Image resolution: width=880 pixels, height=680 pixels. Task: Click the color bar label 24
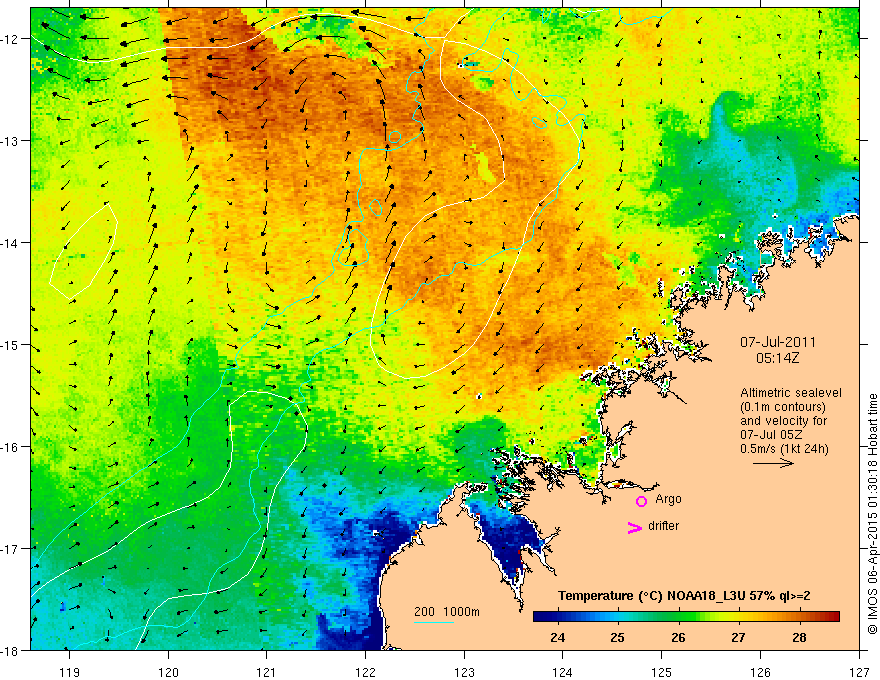(x=557, y=637)
